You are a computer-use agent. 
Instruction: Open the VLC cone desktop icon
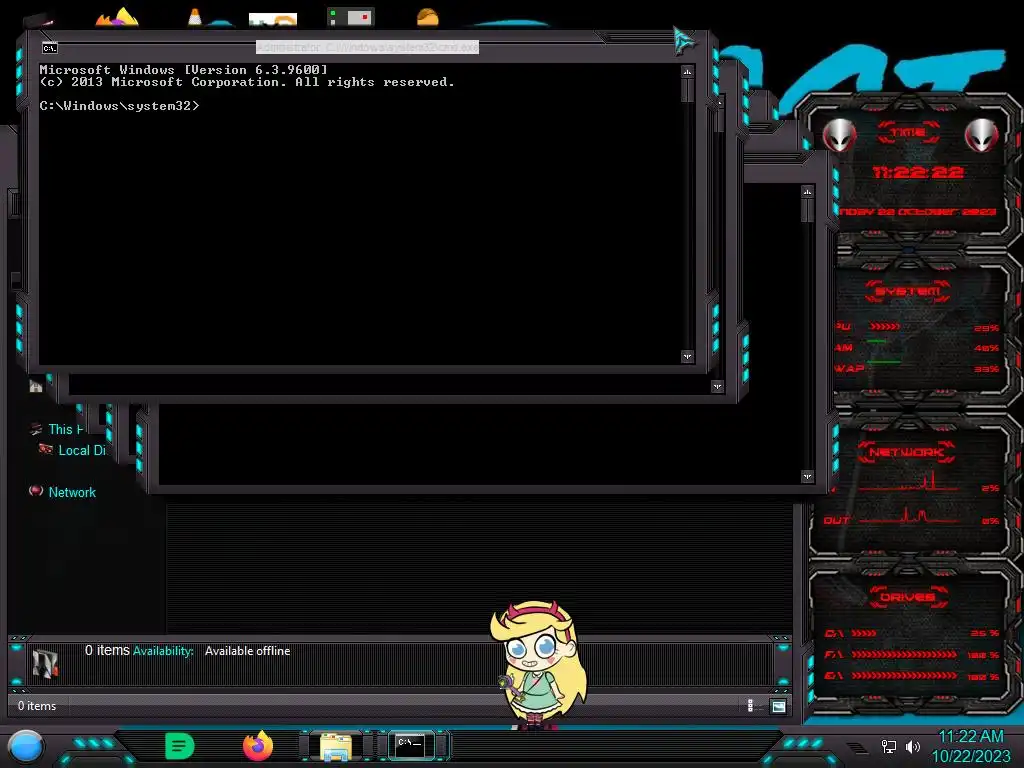195,16
